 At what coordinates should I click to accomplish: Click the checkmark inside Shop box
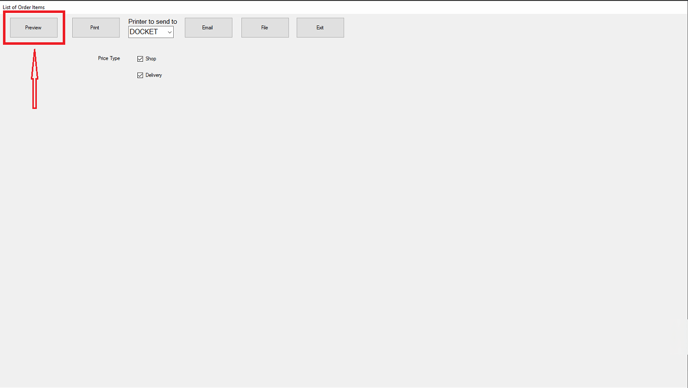pyautogui.click(x=140, y=59)
